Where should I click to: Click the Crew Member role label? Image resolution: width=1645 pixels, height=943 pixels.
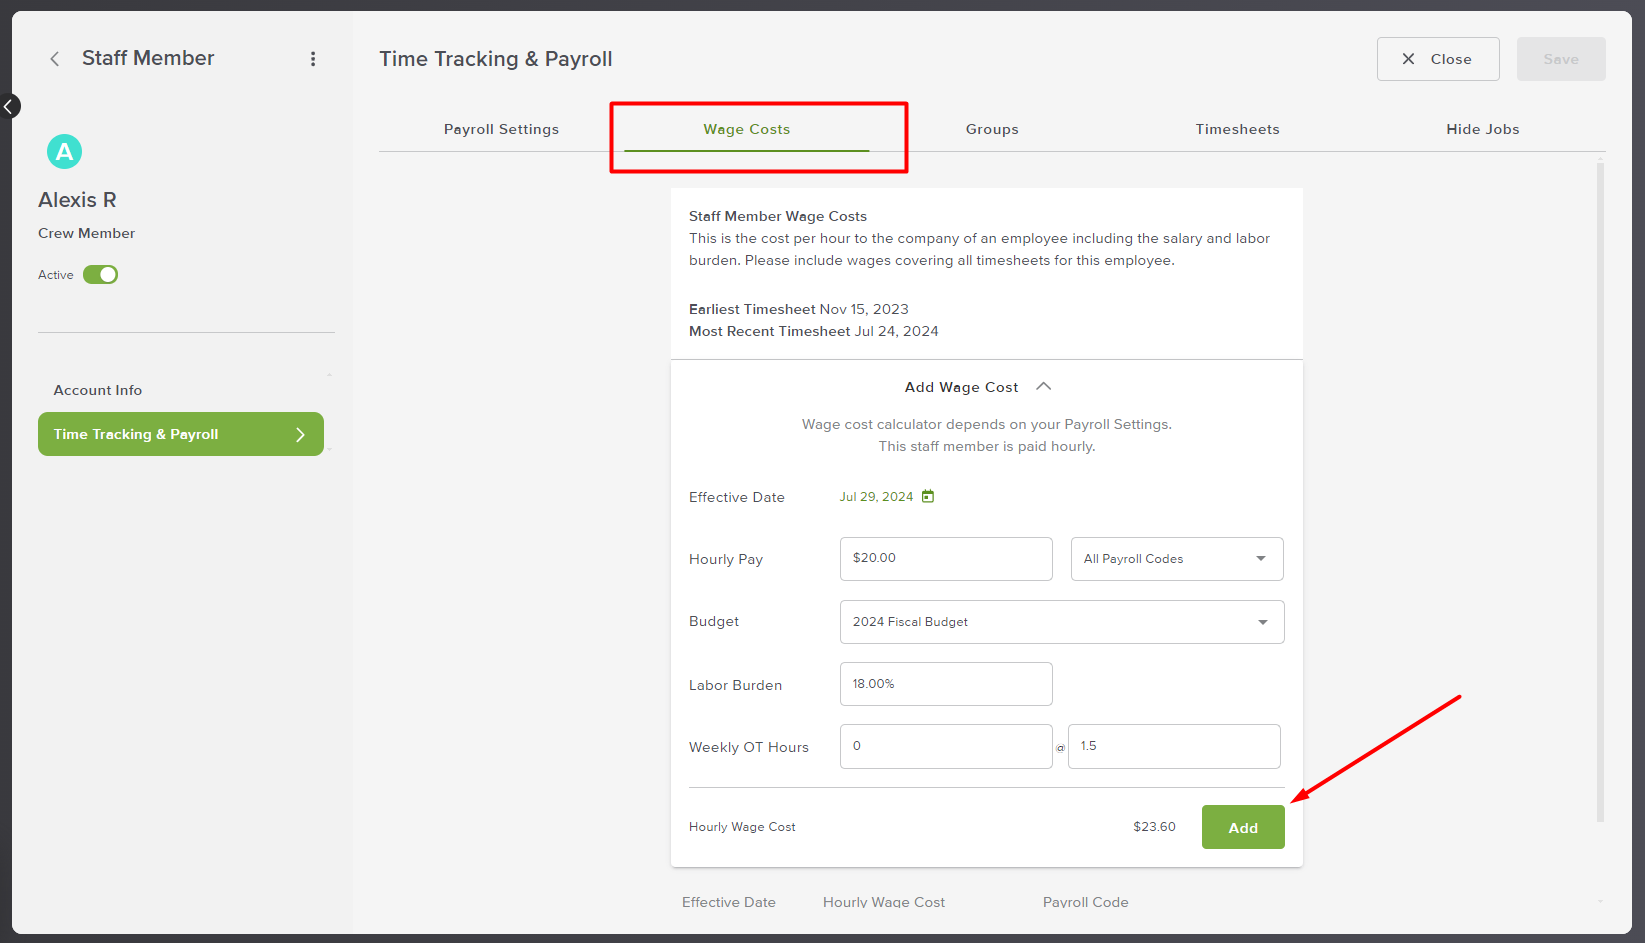point(86,233)
